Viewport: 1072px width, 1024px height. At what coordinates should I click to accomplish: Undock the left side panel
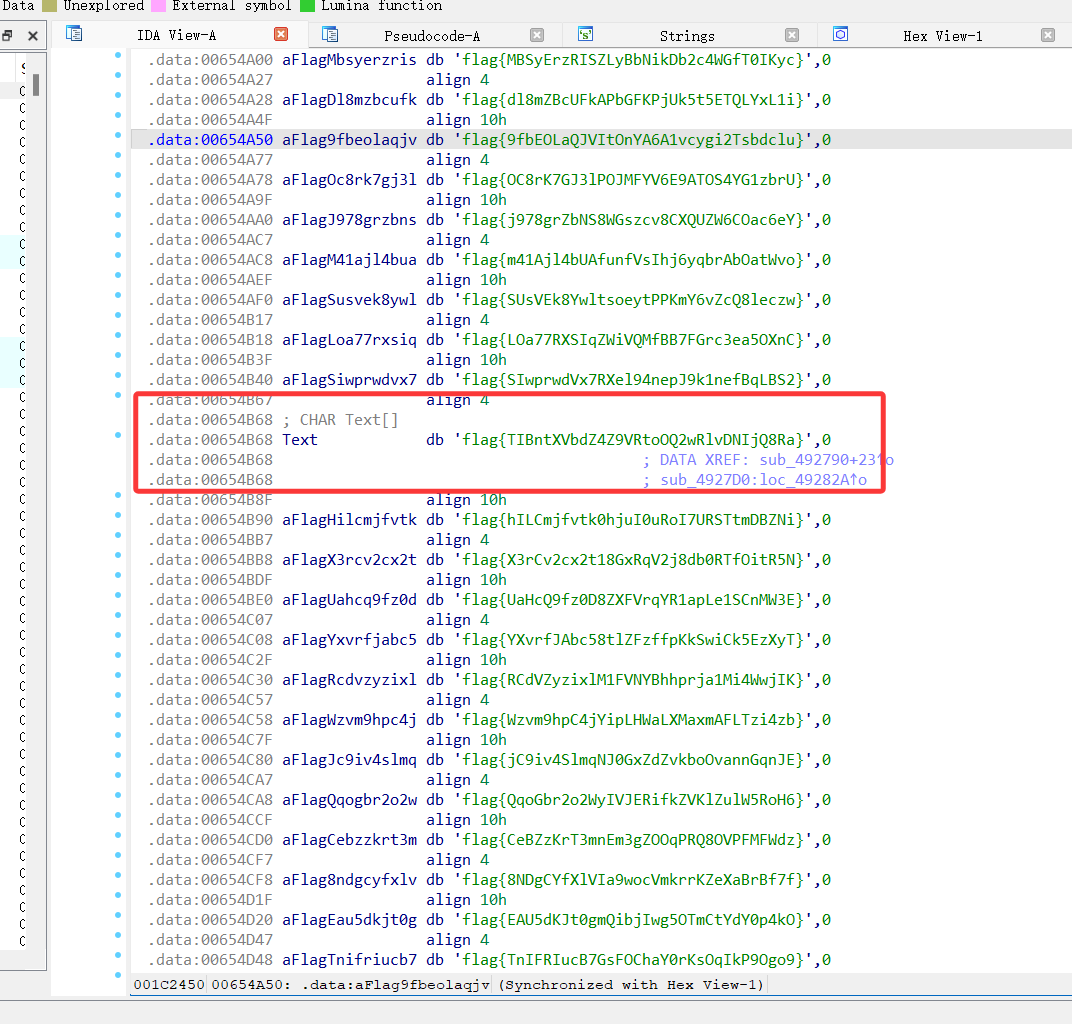pyautogui.click(x=8, y=36)
